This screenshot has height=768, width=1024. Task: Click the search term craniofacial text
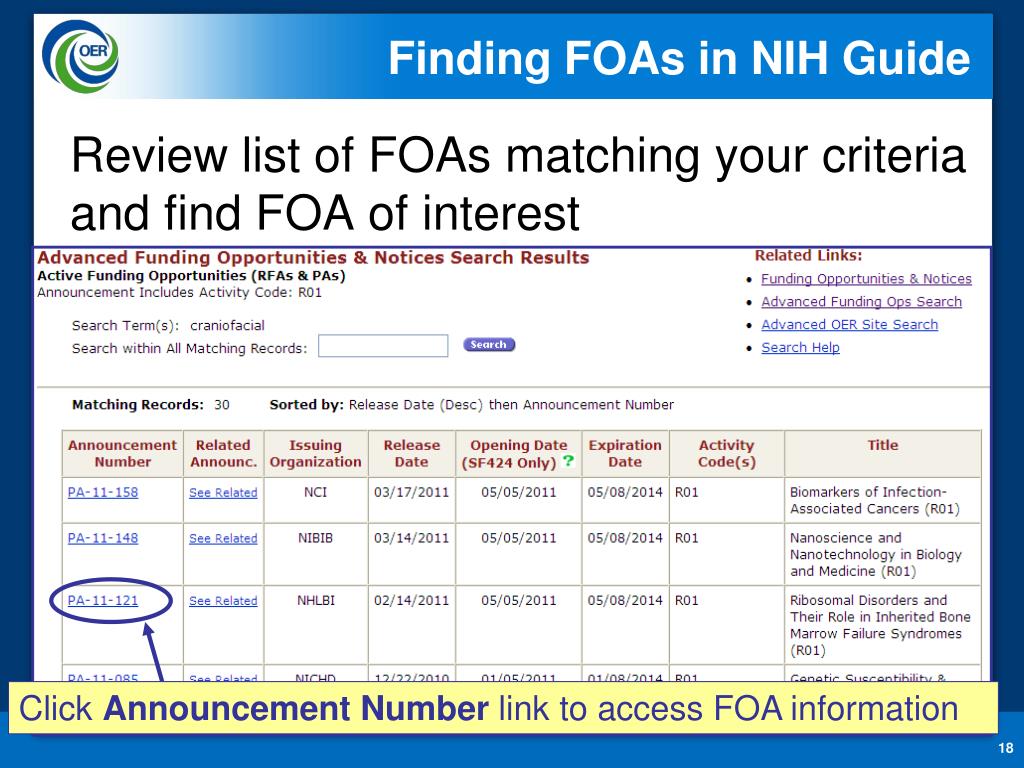coord(227,325)
